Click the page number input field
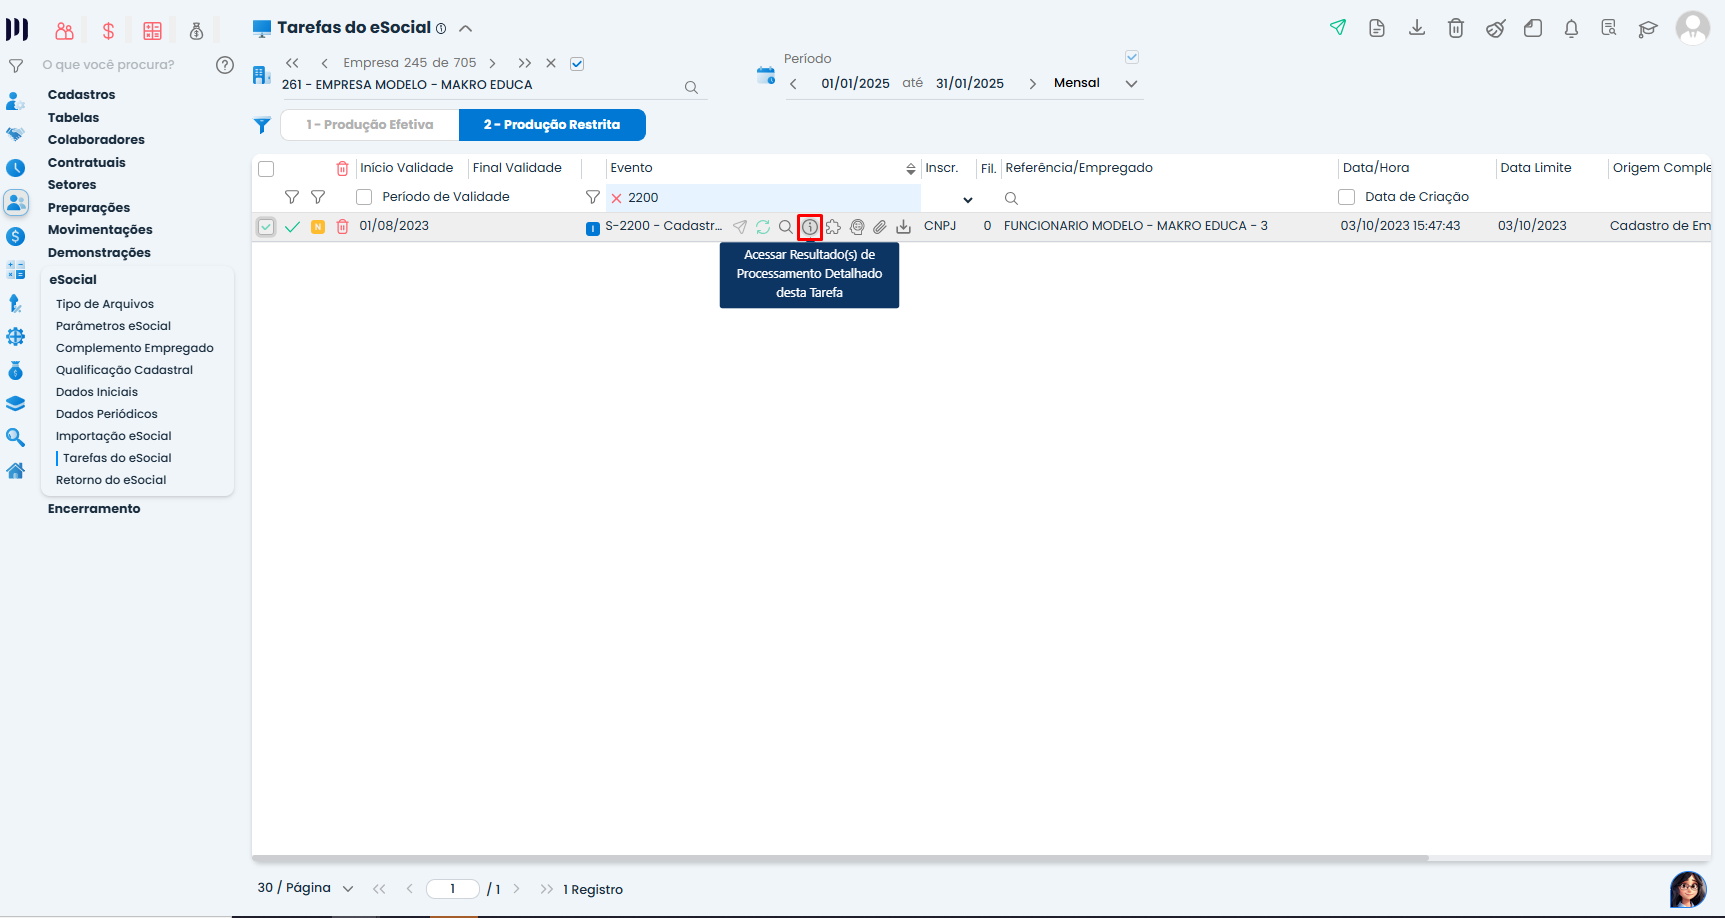 click(x=452, y=889)
